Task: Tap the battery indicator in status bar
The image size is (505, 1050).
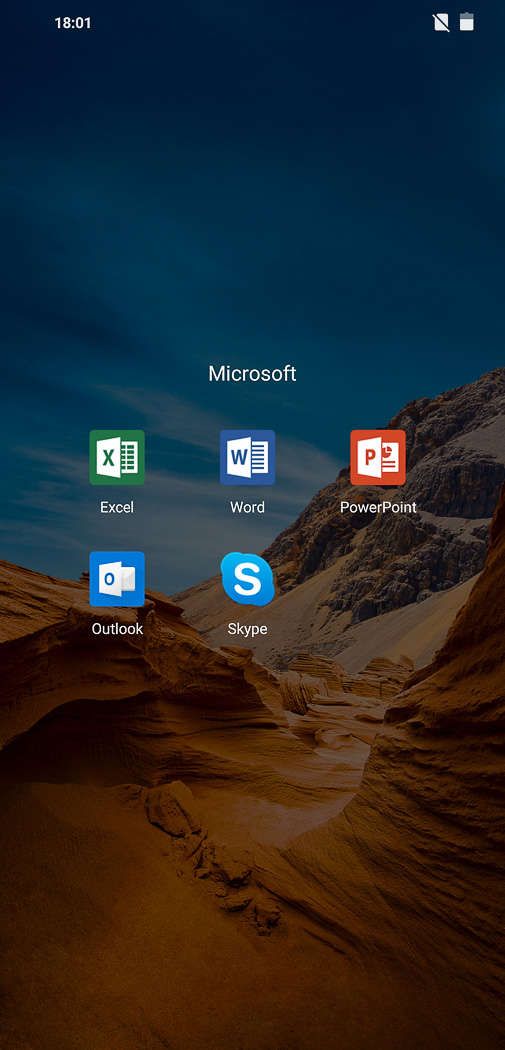Action: [x=467, y=22]
